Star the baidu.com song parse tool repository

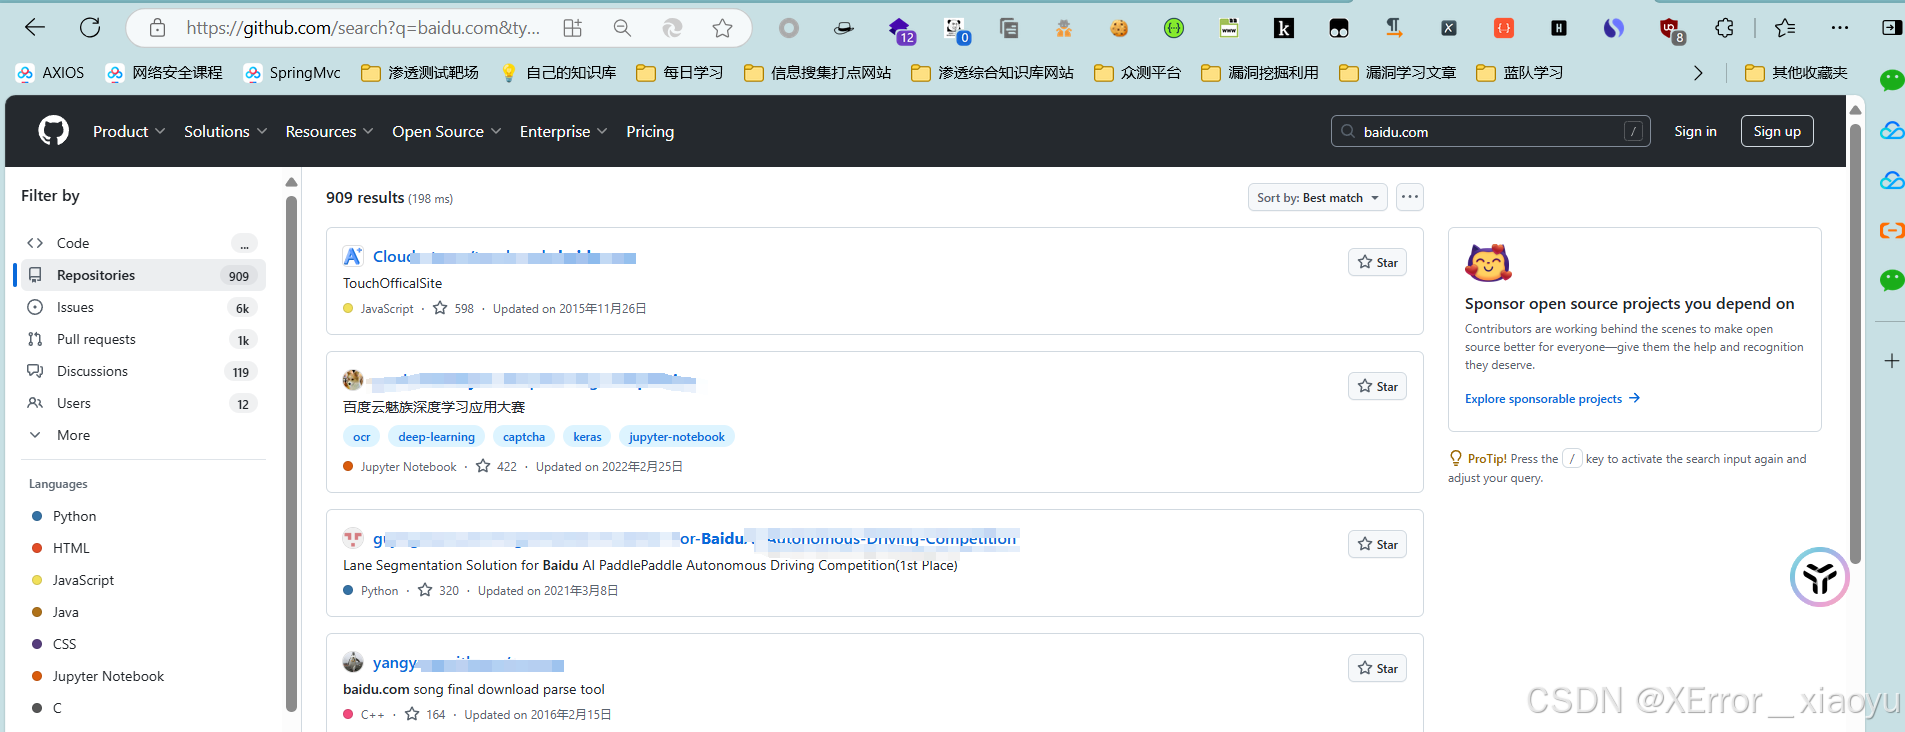coord(1377,668)
